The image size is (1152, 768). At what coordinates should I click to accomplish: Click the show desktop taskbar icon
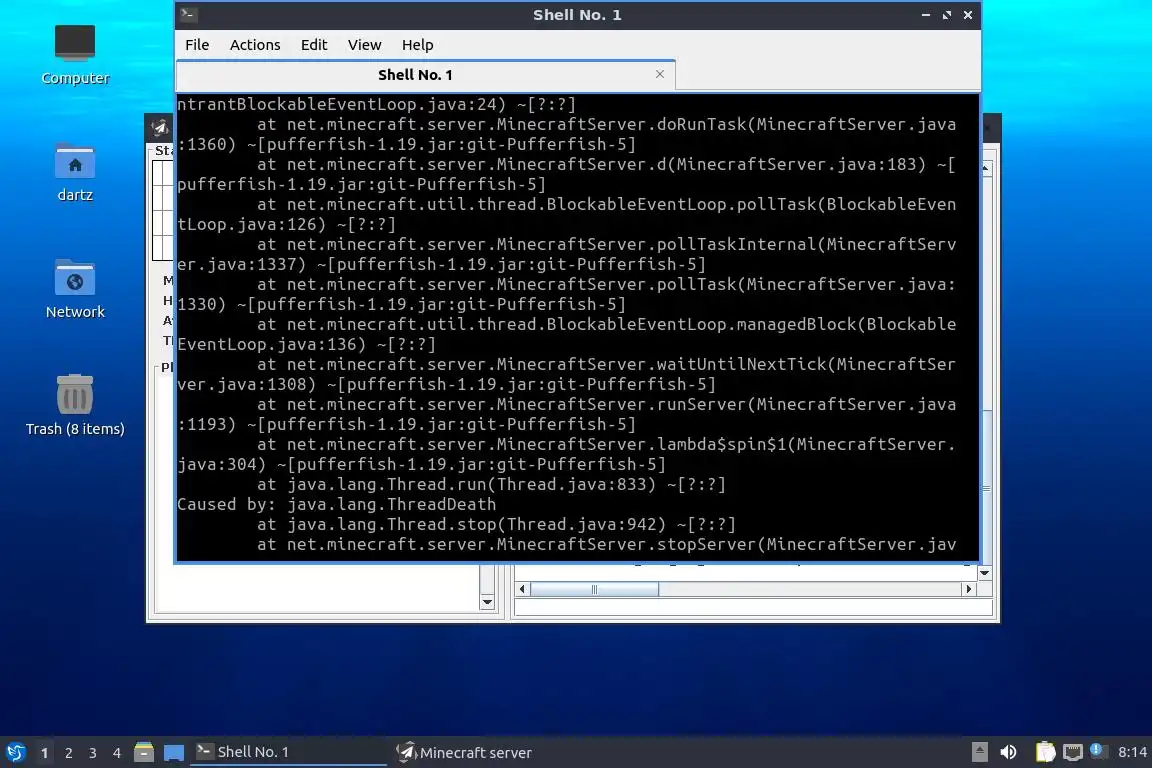tap(174, 753)
